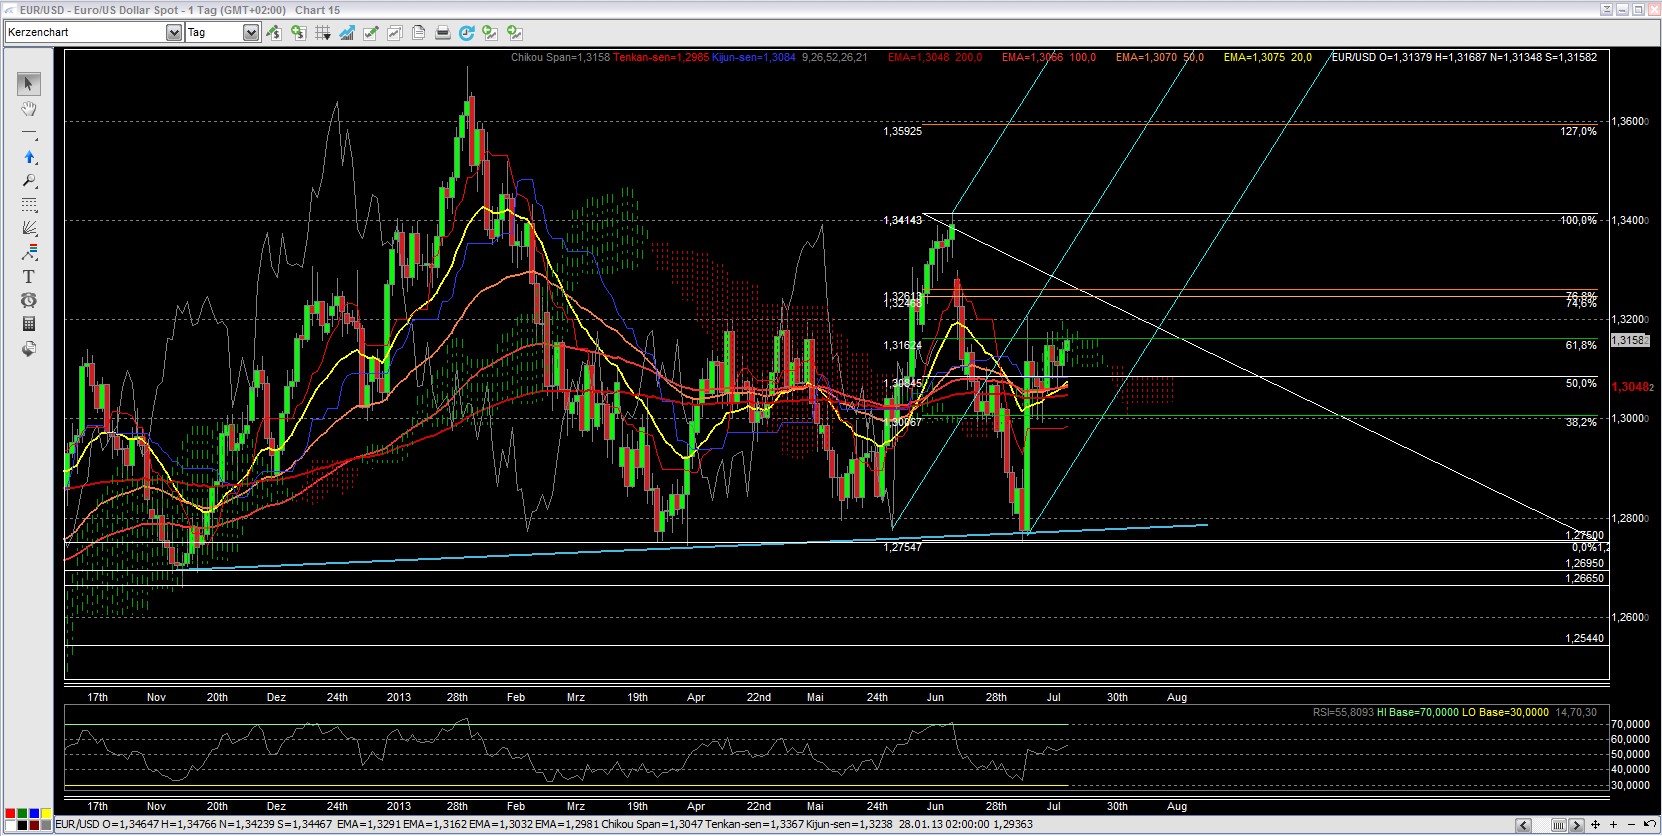
Task: Click the refresh chart clock icon
Action: tap(466, 33)
